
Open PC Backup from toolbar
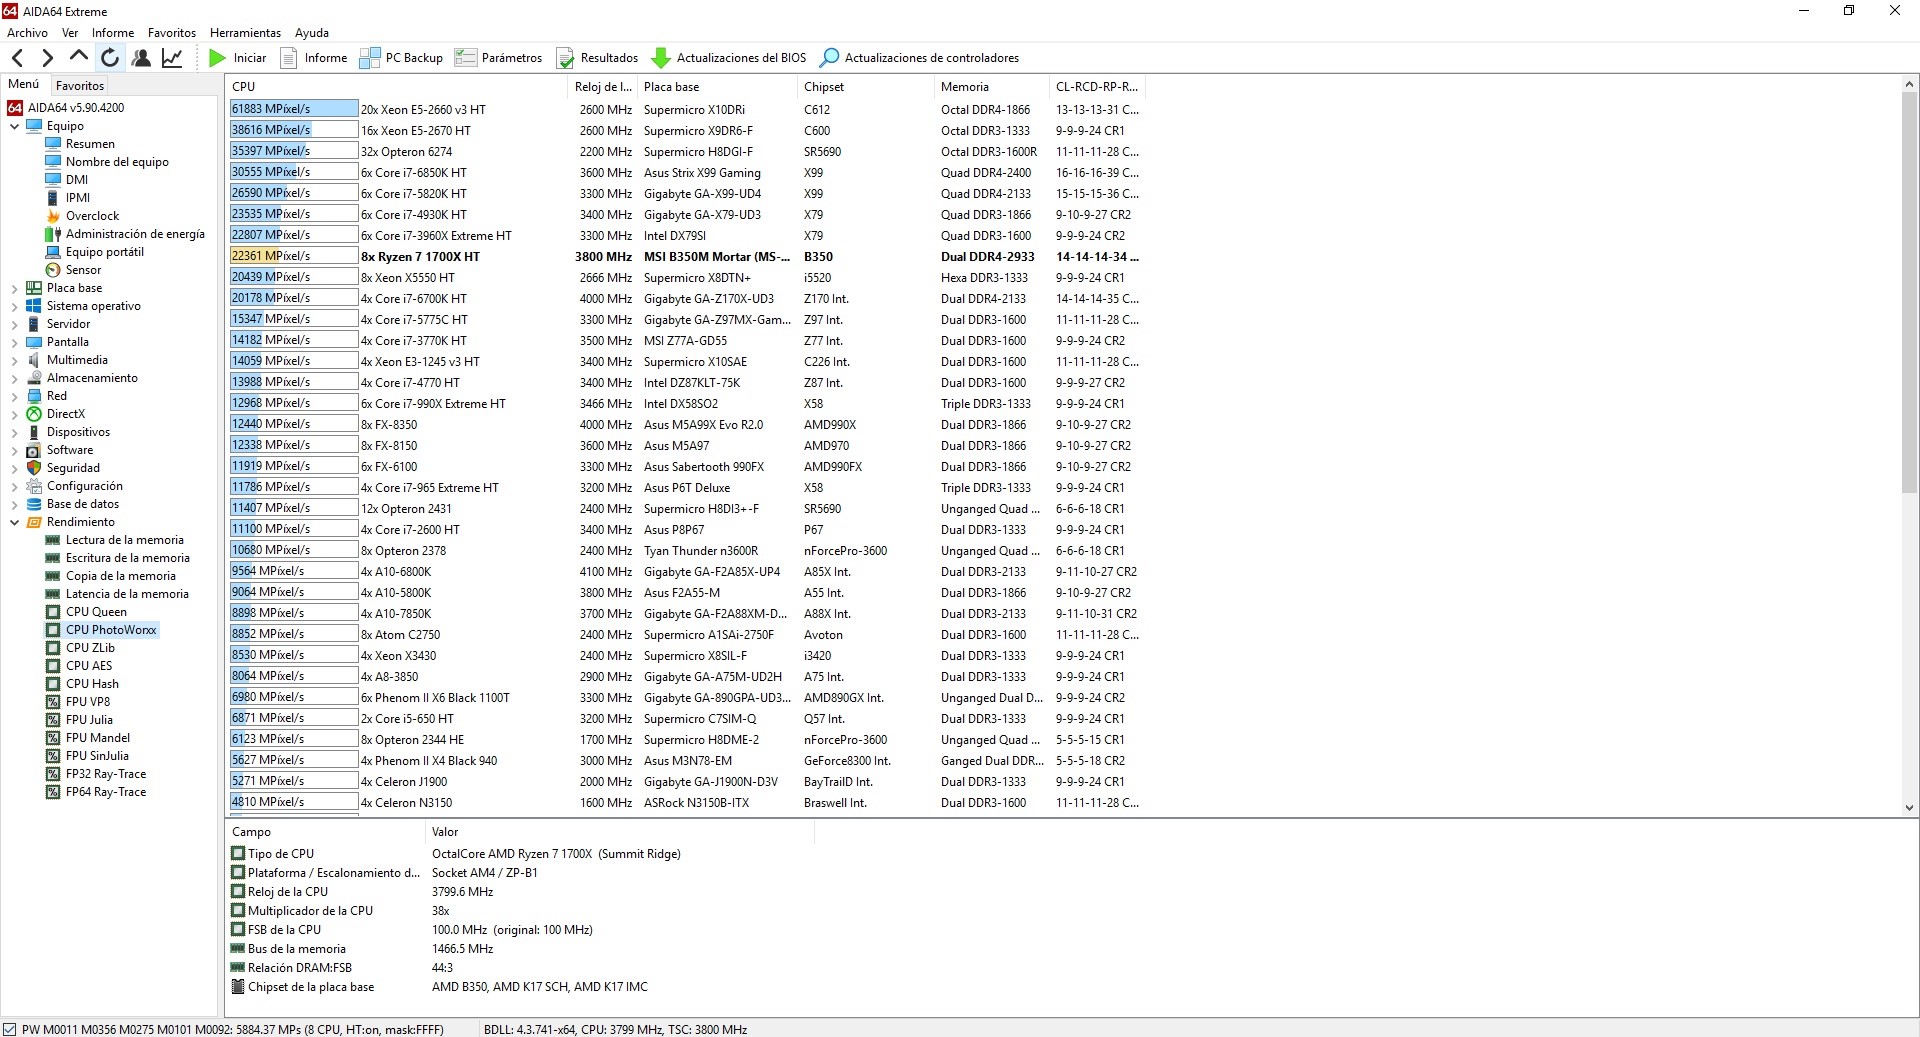401,58
